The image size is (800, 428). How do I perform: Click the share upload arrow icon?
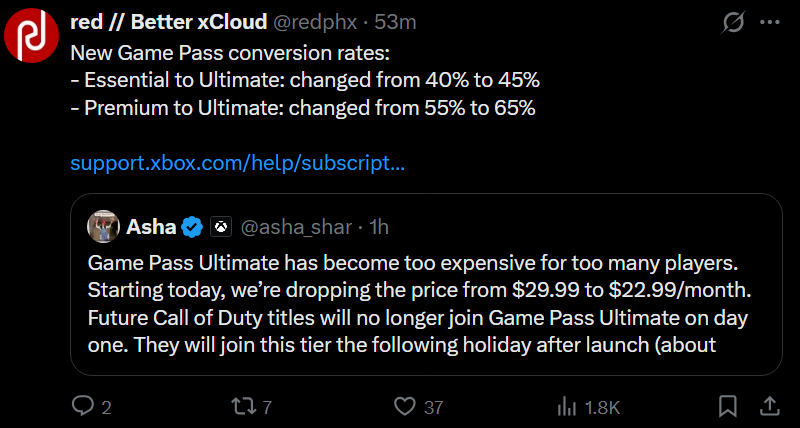coord(769,406)
